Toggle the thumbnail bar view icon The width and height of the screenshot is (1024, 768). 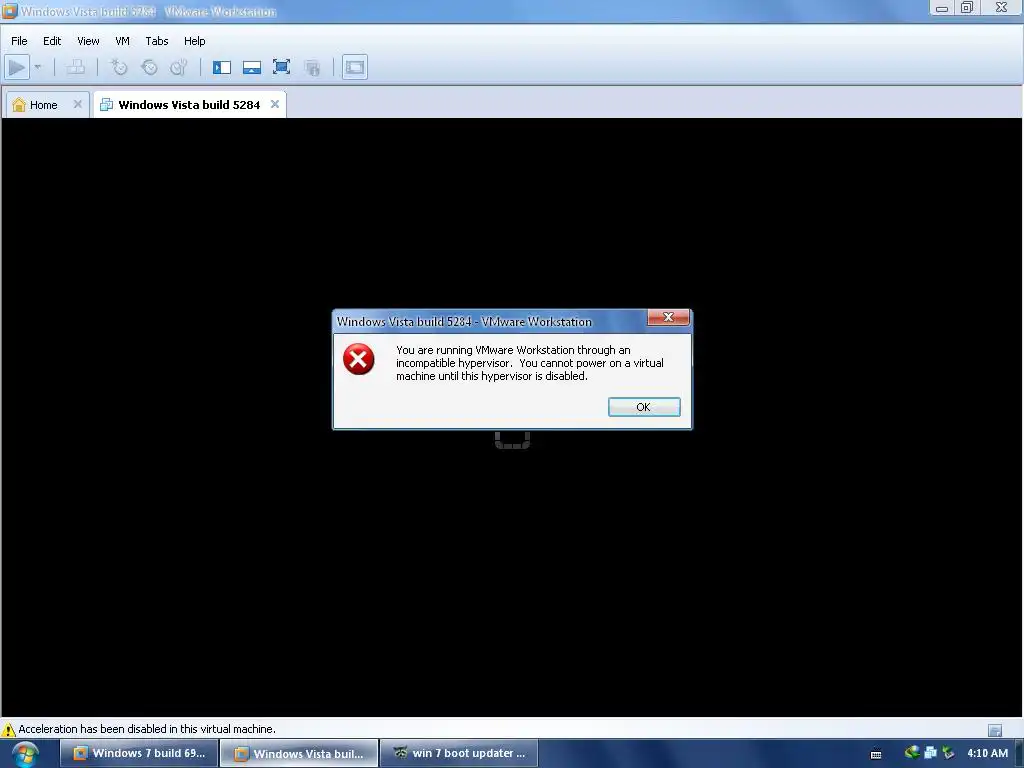click(x=251, y=67)
